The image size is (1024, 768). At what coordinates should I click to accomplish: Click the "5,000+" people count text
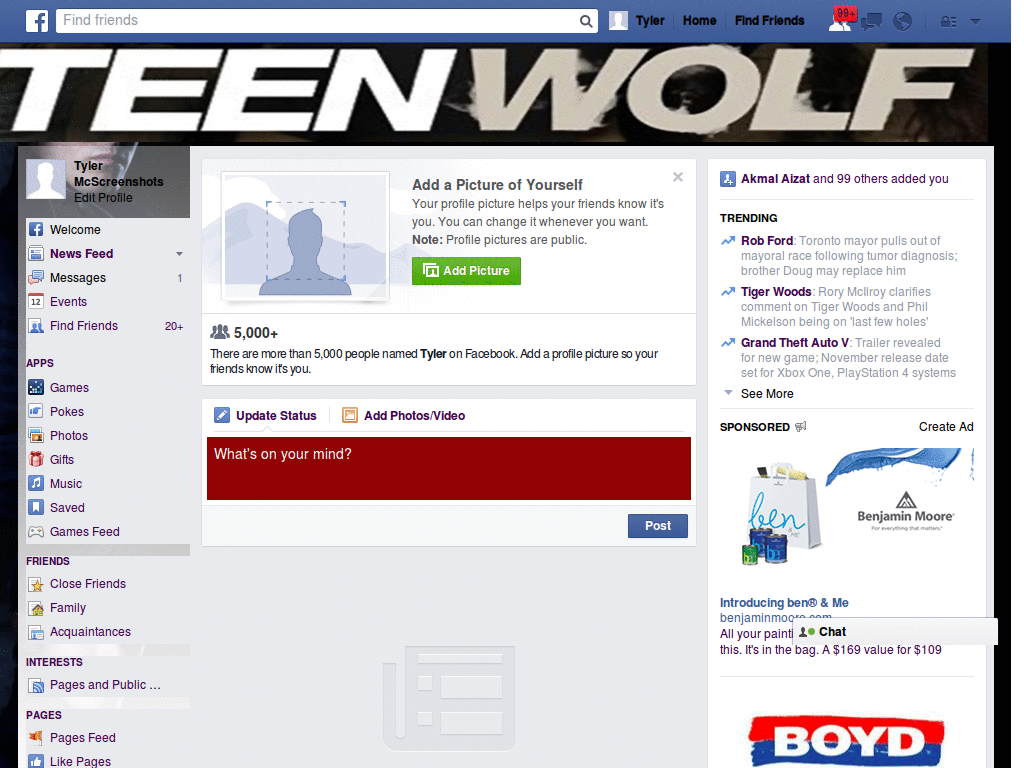pos(256,333)
